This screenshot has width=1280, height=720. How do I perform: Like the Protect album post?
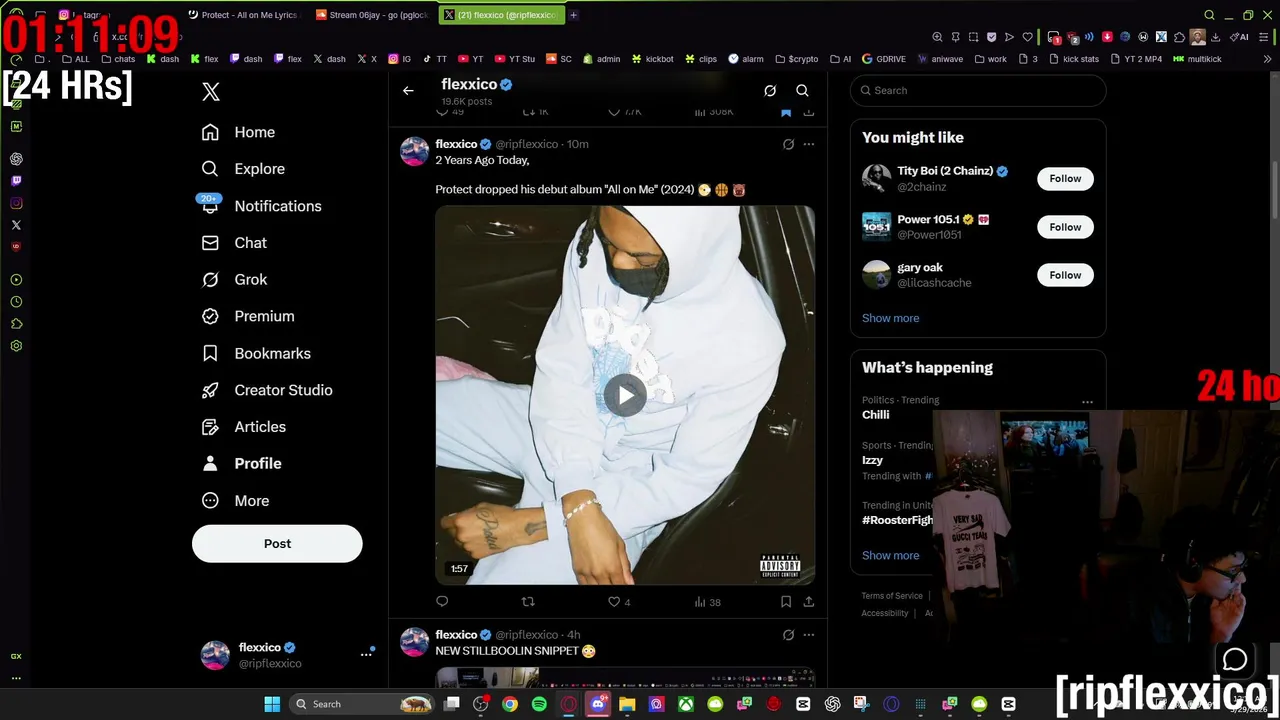pos(620,602)
